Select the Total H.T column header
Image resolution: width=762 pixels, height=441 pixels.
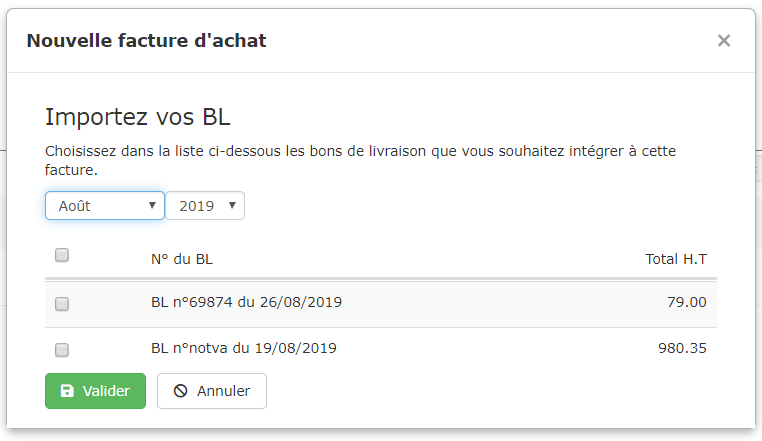(x=676, y=259)
